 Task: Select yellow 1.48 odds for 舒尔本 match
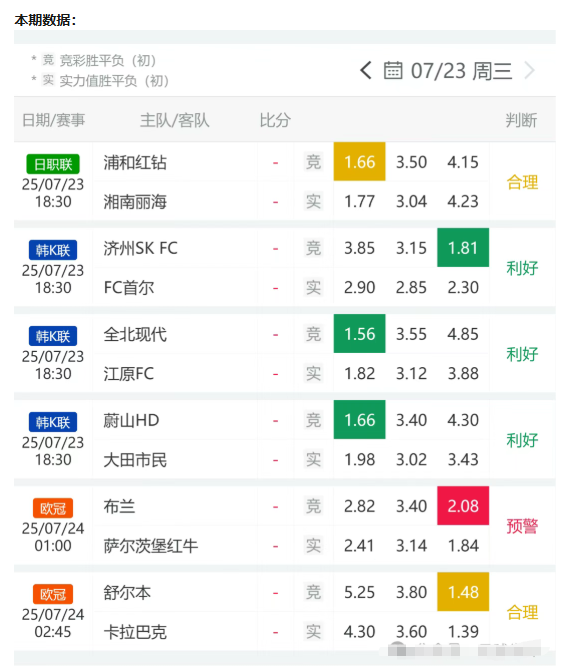coord(463,592)
